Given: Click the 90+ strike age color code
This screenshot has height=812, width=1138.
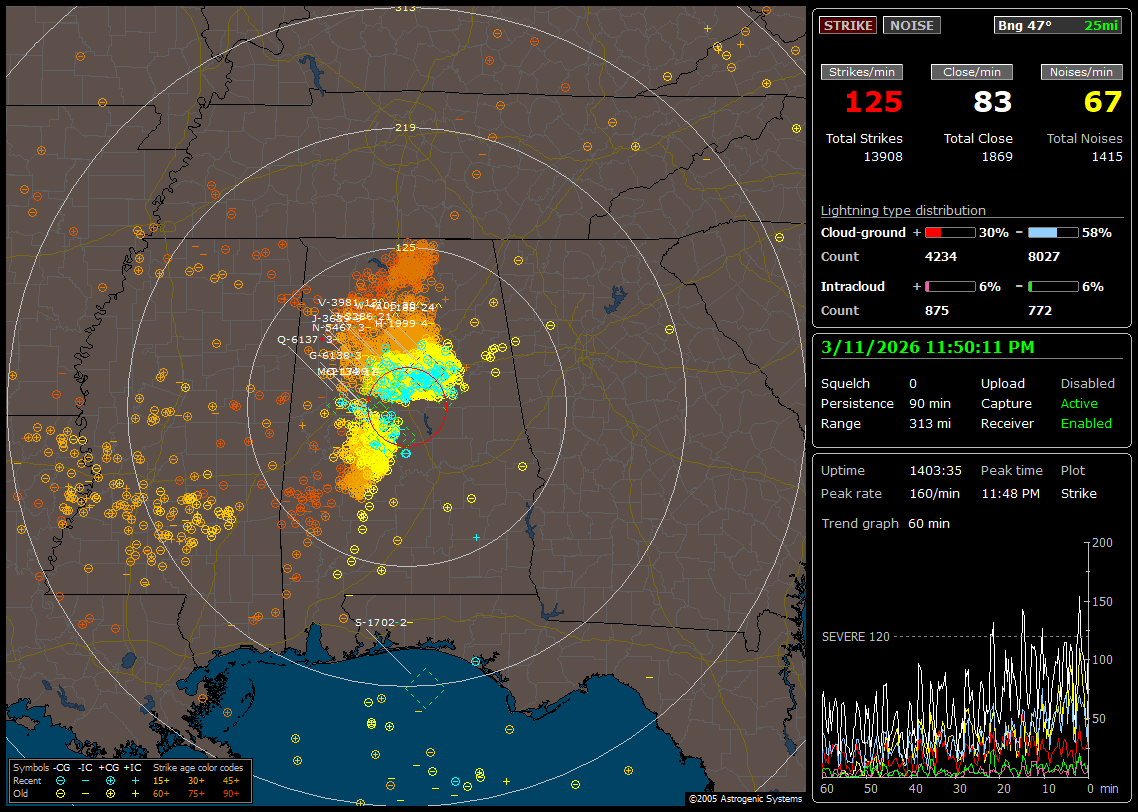Looking at the screenshot, I should 231,792.
